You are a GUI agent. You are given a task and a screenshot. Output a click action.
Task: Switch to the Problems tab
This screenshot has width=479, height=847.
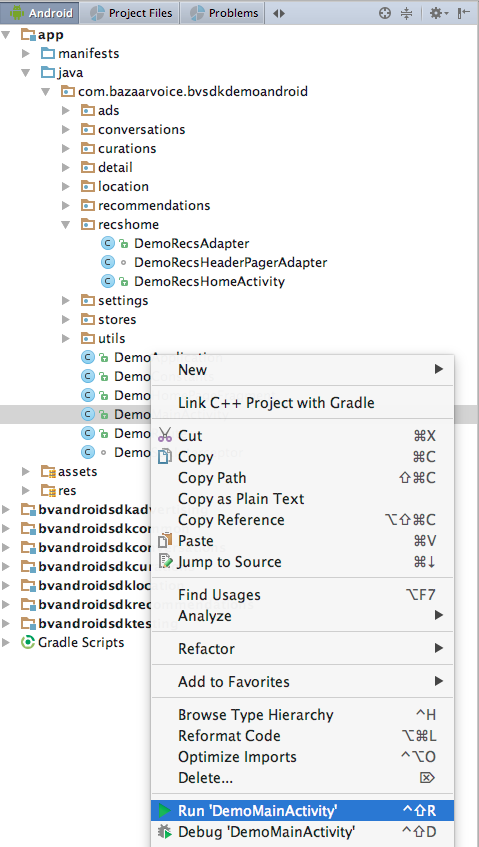pos(224,13)
